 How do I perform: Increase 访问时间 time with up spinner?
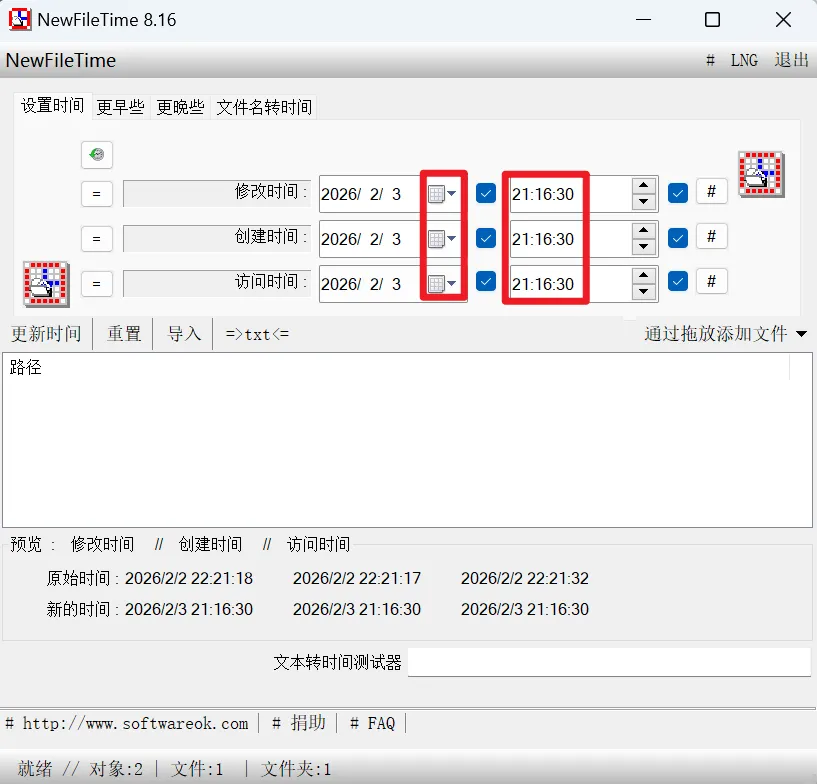[x=643, y=275]
